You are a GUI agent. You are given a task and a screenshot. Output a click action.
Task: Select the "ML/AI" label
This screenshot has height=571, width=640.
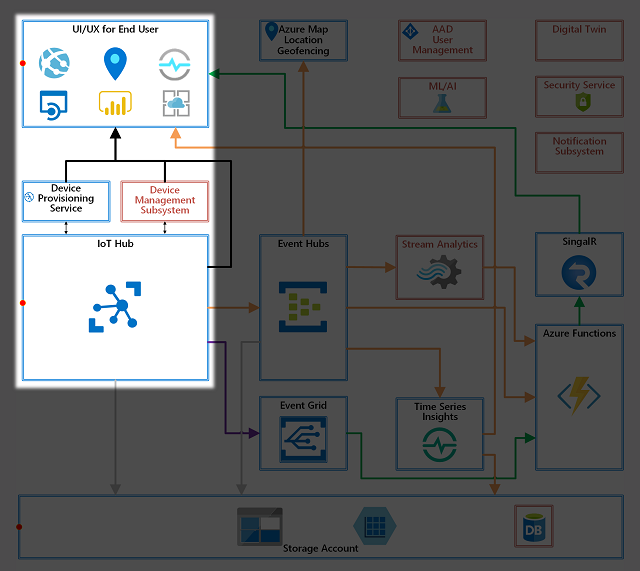coord(442,87)
